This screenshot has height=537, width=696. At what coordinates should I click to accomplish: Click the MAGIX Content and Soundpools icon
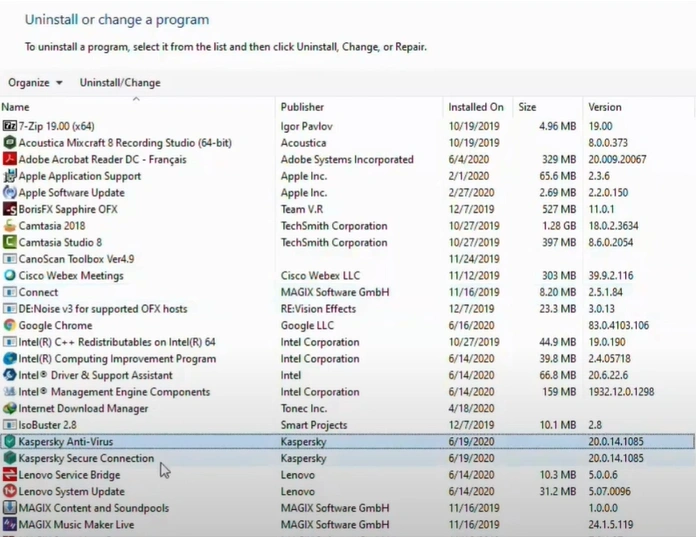pos(9,508)
